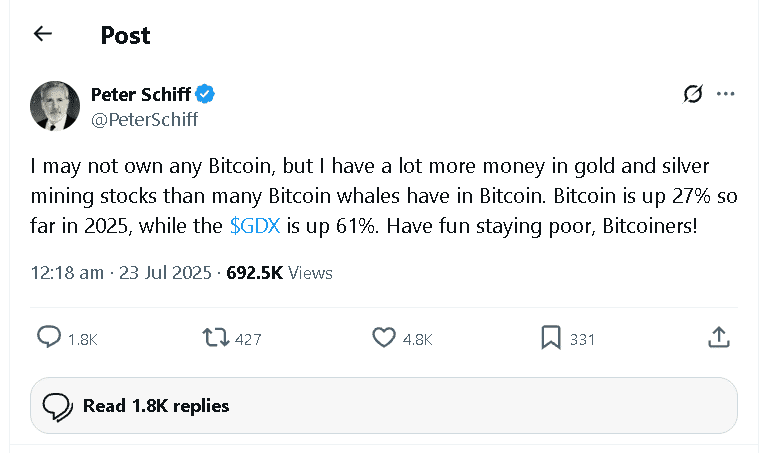Image resolution: width=767 pixels, height=453 pixels.
Task: Click the Post header title
Action: pyautogui.click(x=125, y=35)
